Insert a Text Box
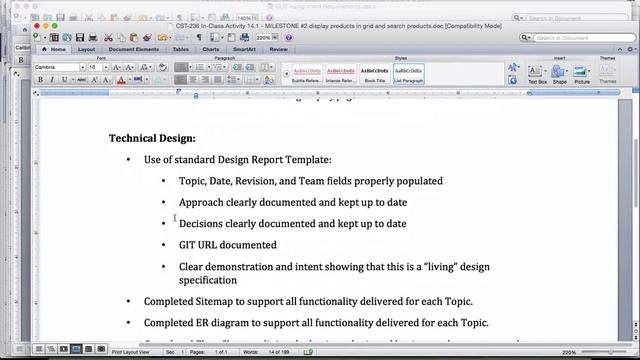640x360 pixels. click(x=537, y=75)
